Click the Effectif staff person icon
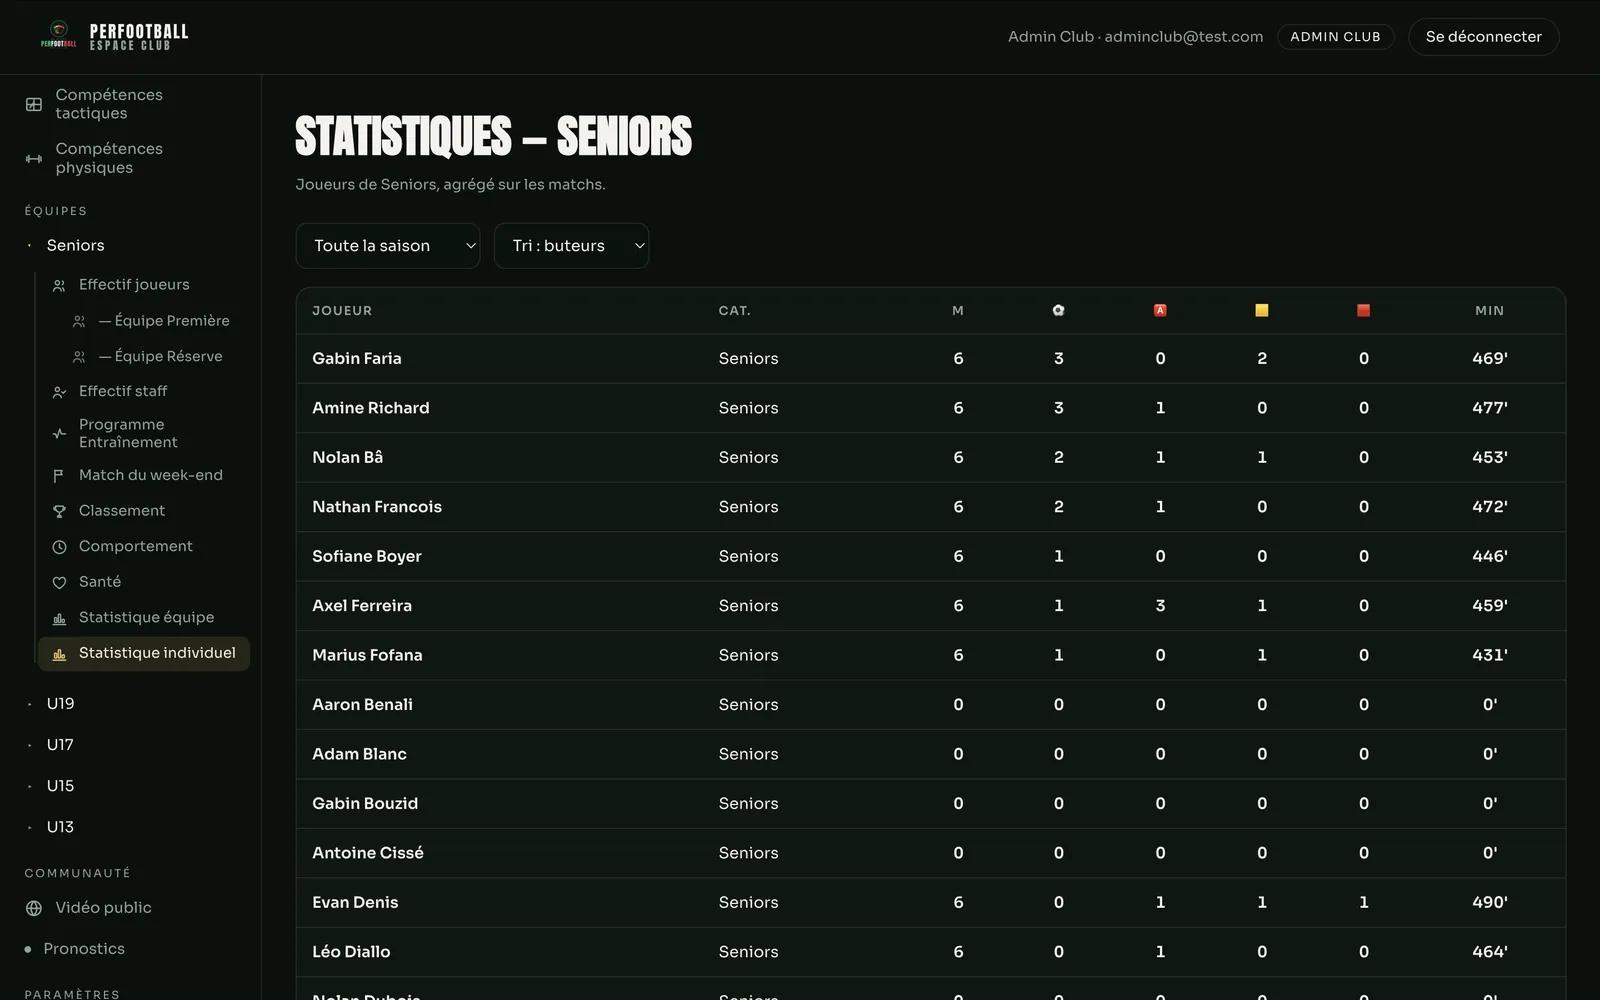This screenshot has width=1600, height=1000. click(x=59, y=392)
